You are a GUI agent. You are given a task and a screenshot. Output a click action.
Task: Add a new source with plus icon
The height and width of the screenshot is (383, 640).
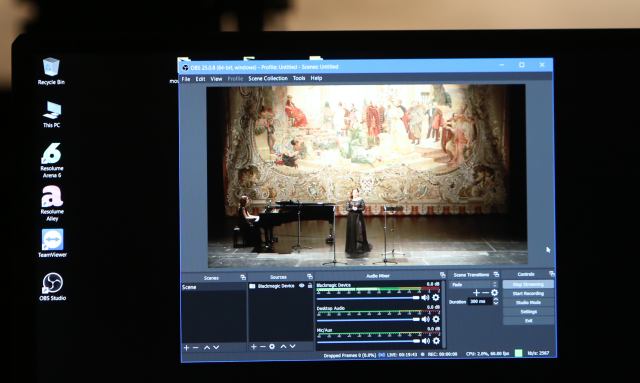tap(253, 347)
